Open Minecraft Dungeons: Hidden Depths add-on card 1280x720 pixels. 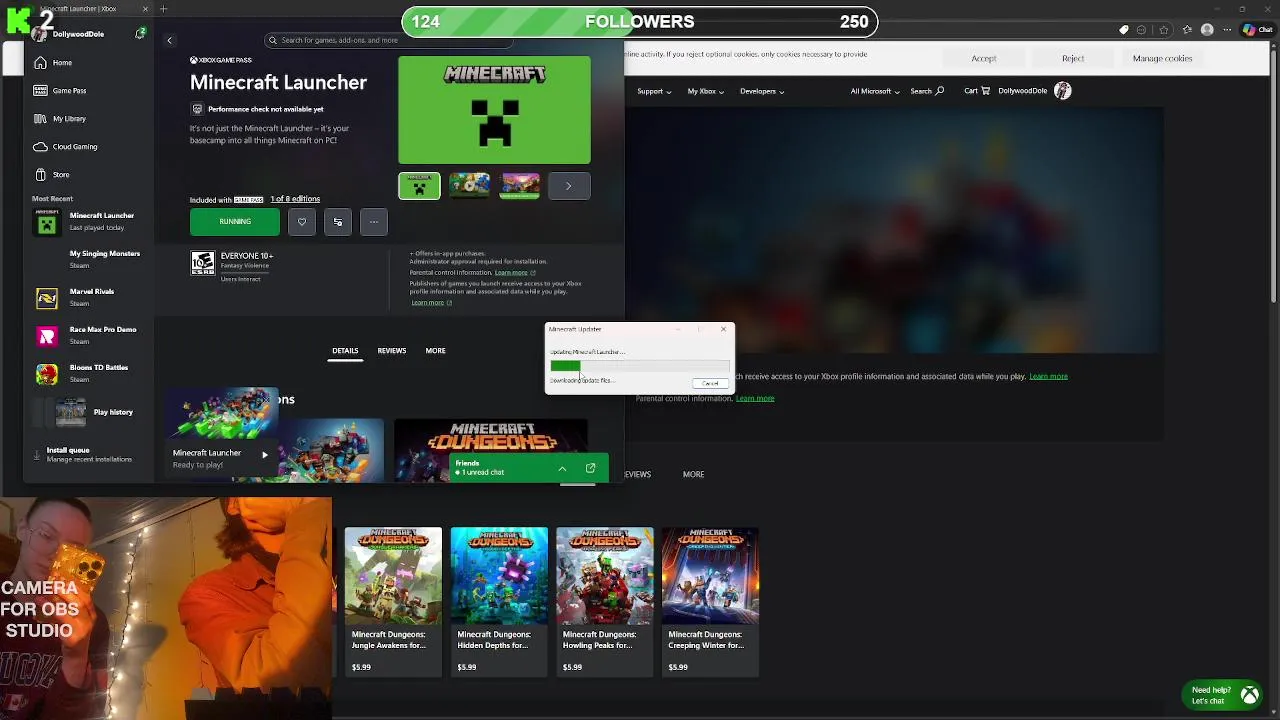pos(499,602)
